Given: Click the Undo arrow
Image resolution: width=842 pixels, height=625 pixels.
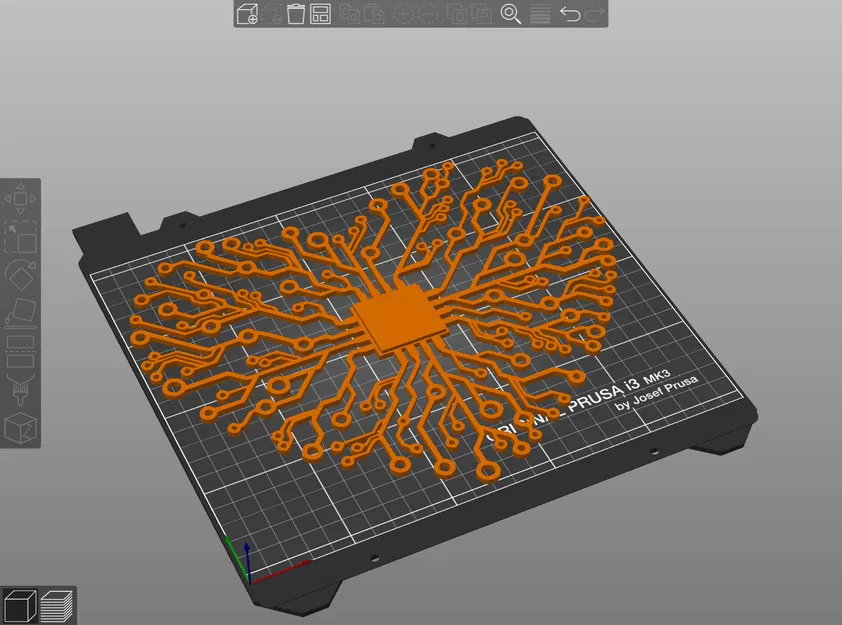Looking at the screenshot, I should pyautogui.click(x=570, y=13).
